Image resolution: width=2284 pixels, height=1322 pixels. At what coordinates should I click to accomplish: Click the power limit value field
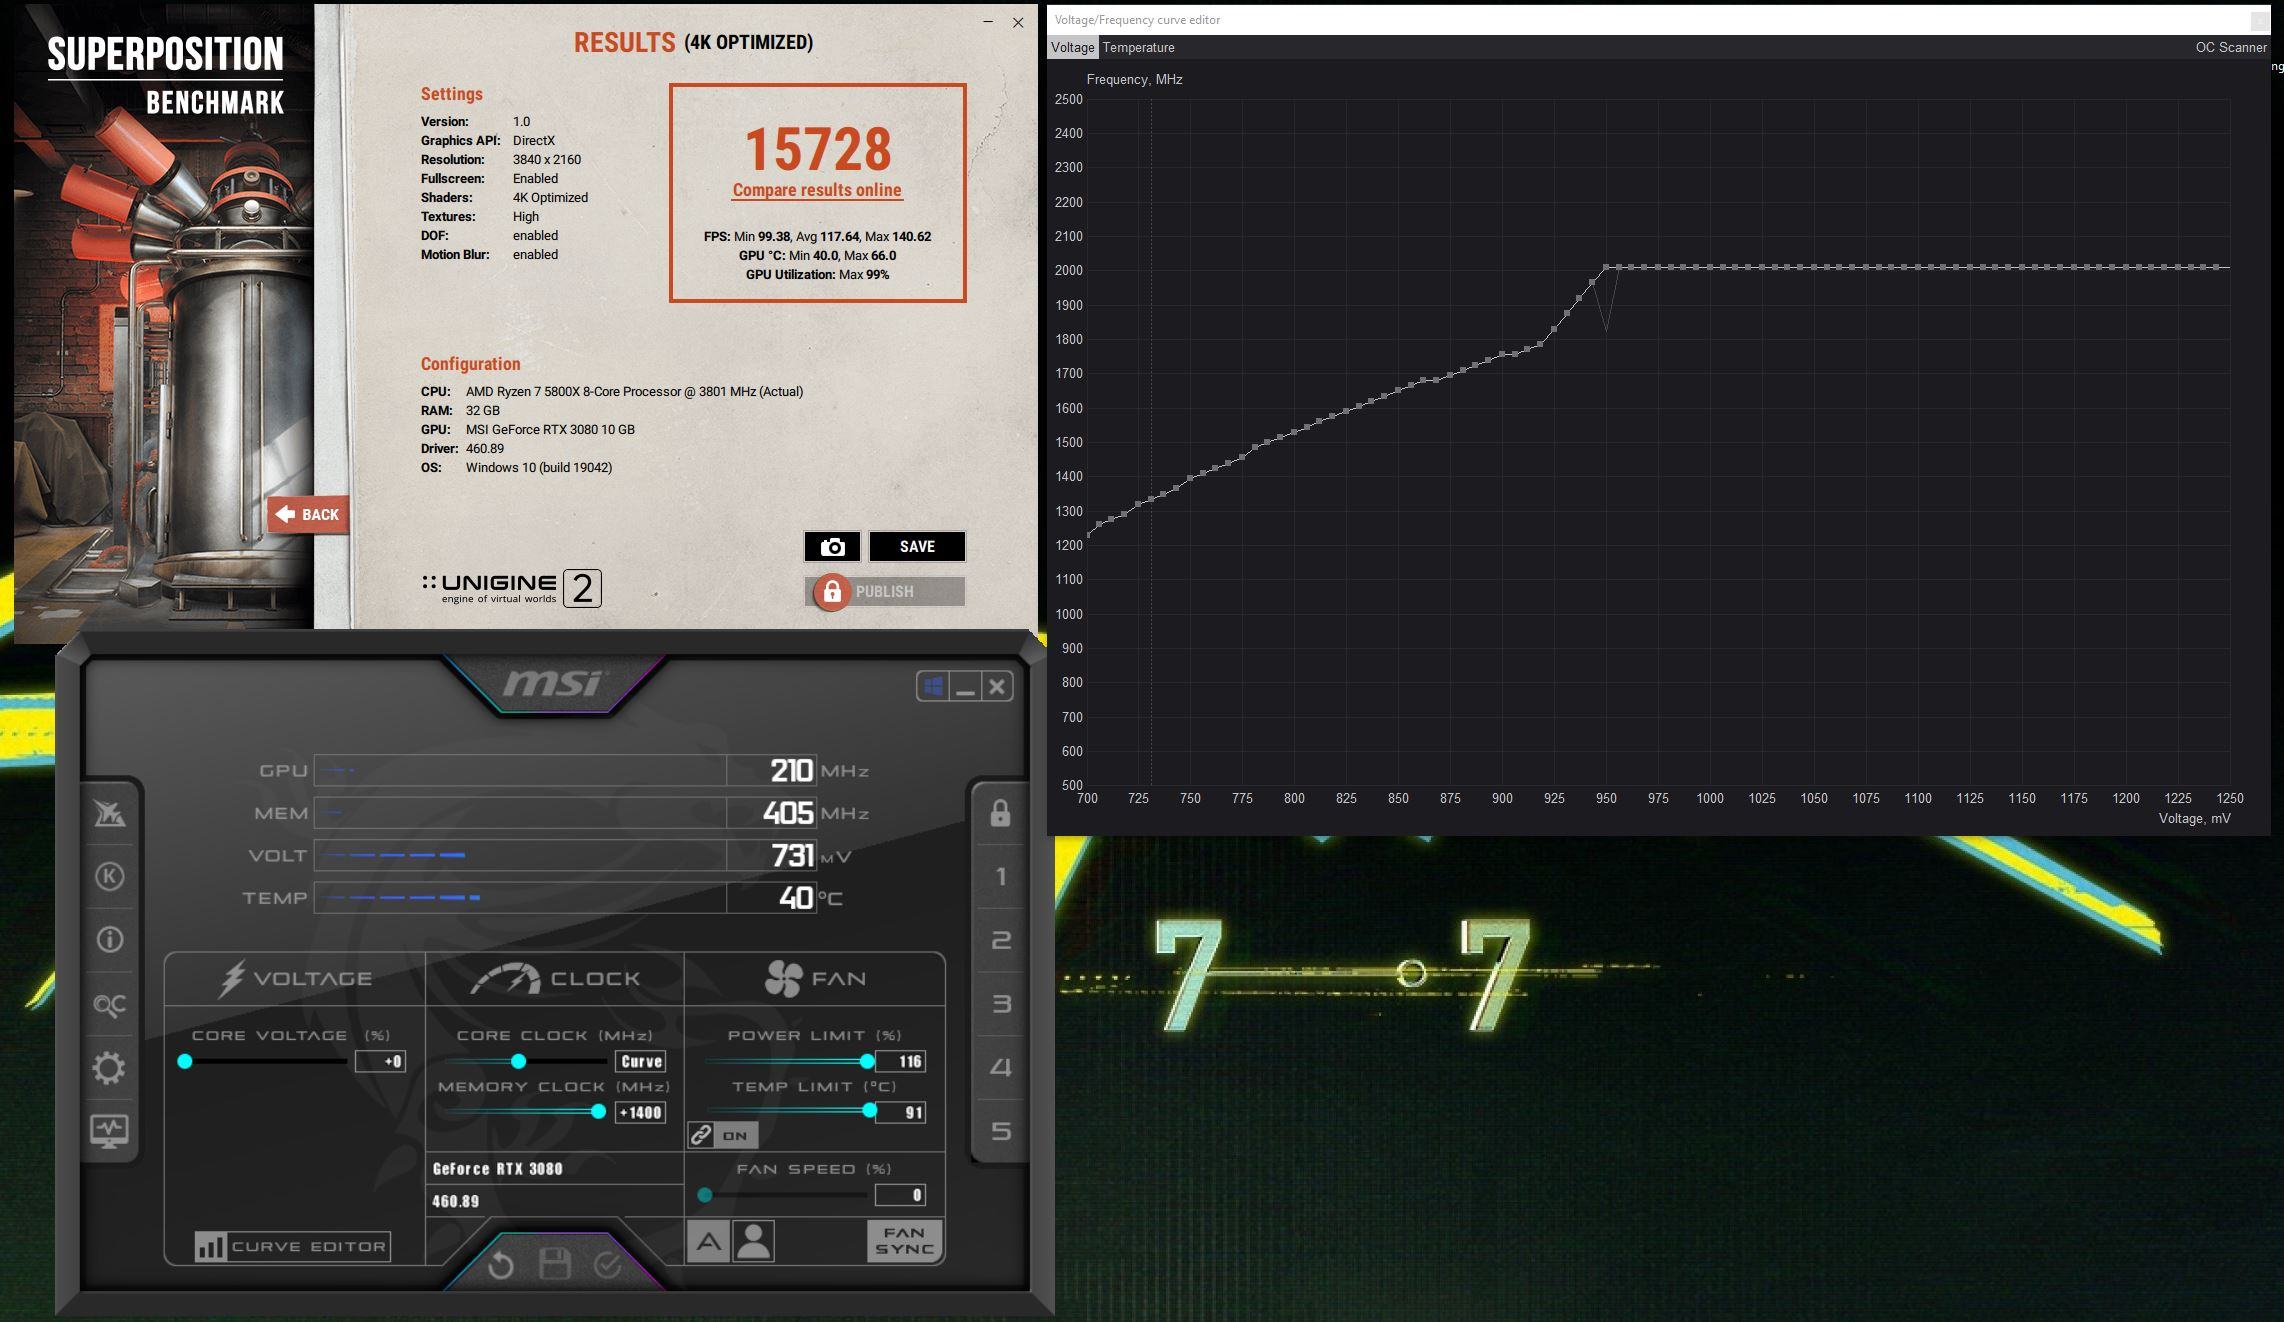[901, 1061]
